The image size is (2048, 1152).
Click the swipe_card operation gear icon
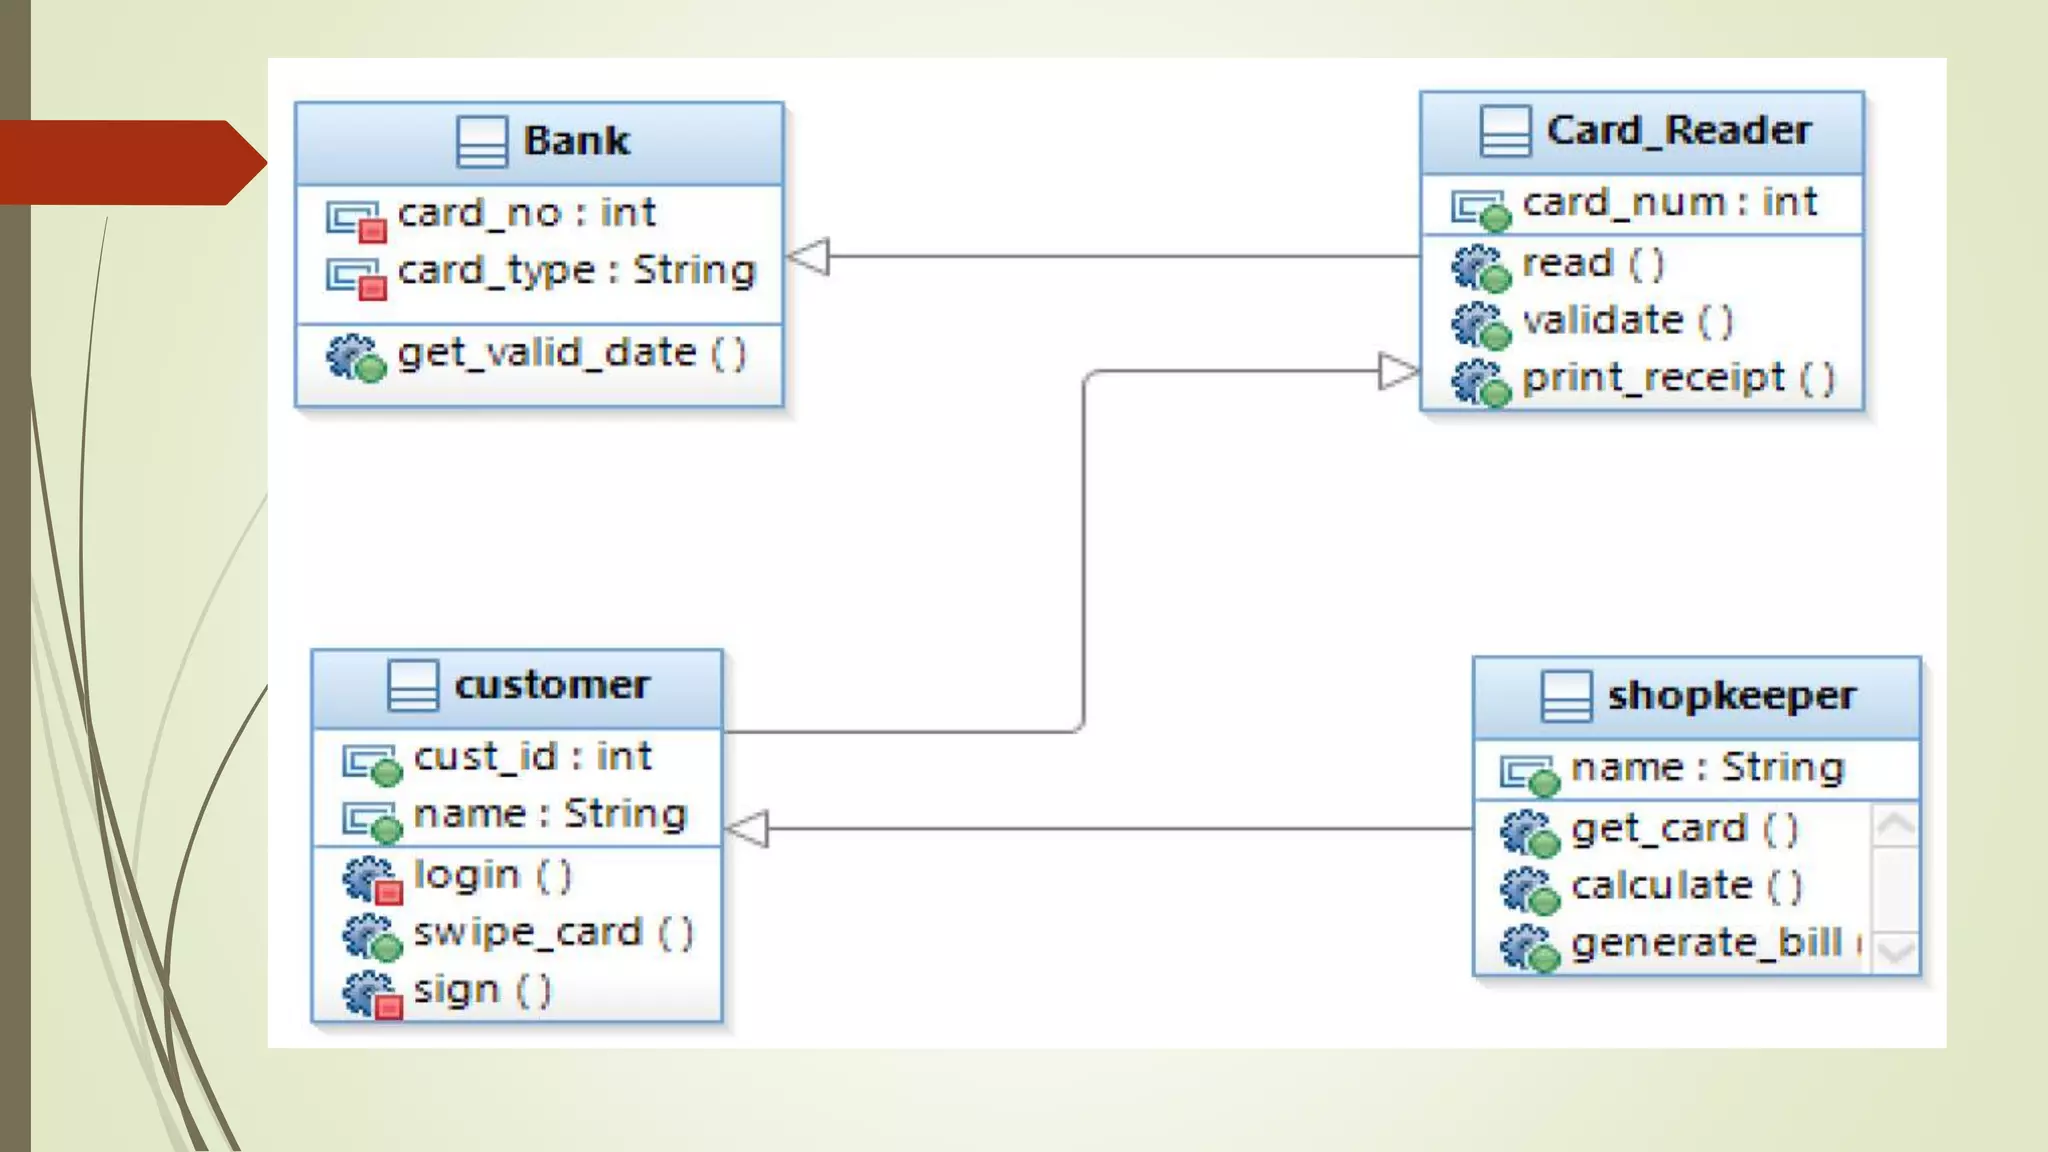coord(372,937)
